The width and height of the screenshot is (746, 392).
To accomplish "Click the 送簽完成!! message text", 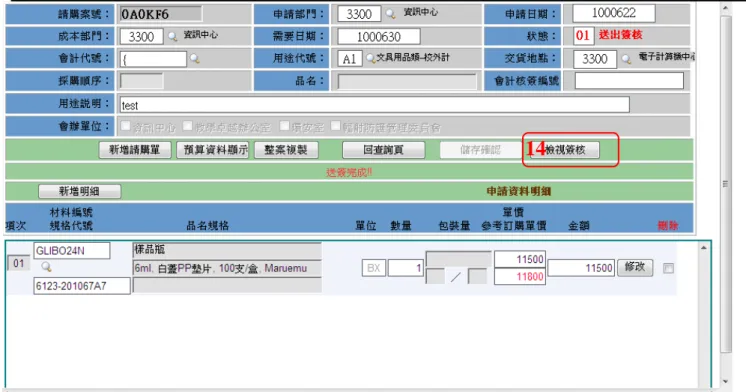I will tap(349, 172).
